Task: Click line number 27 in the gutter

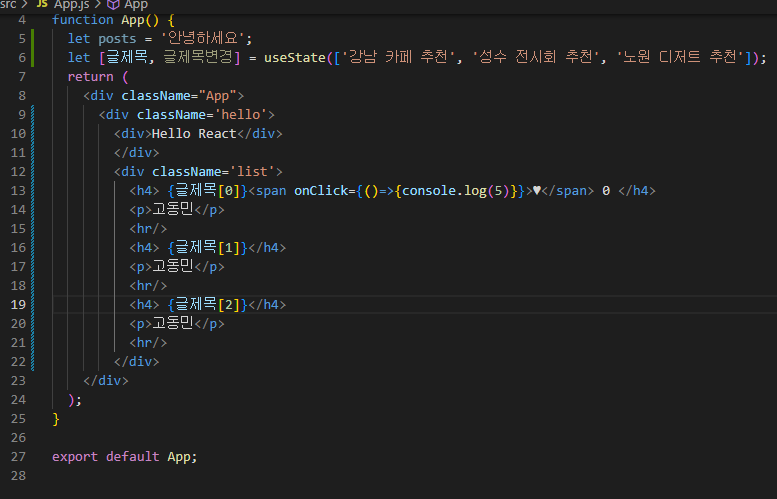Action: 18,456
